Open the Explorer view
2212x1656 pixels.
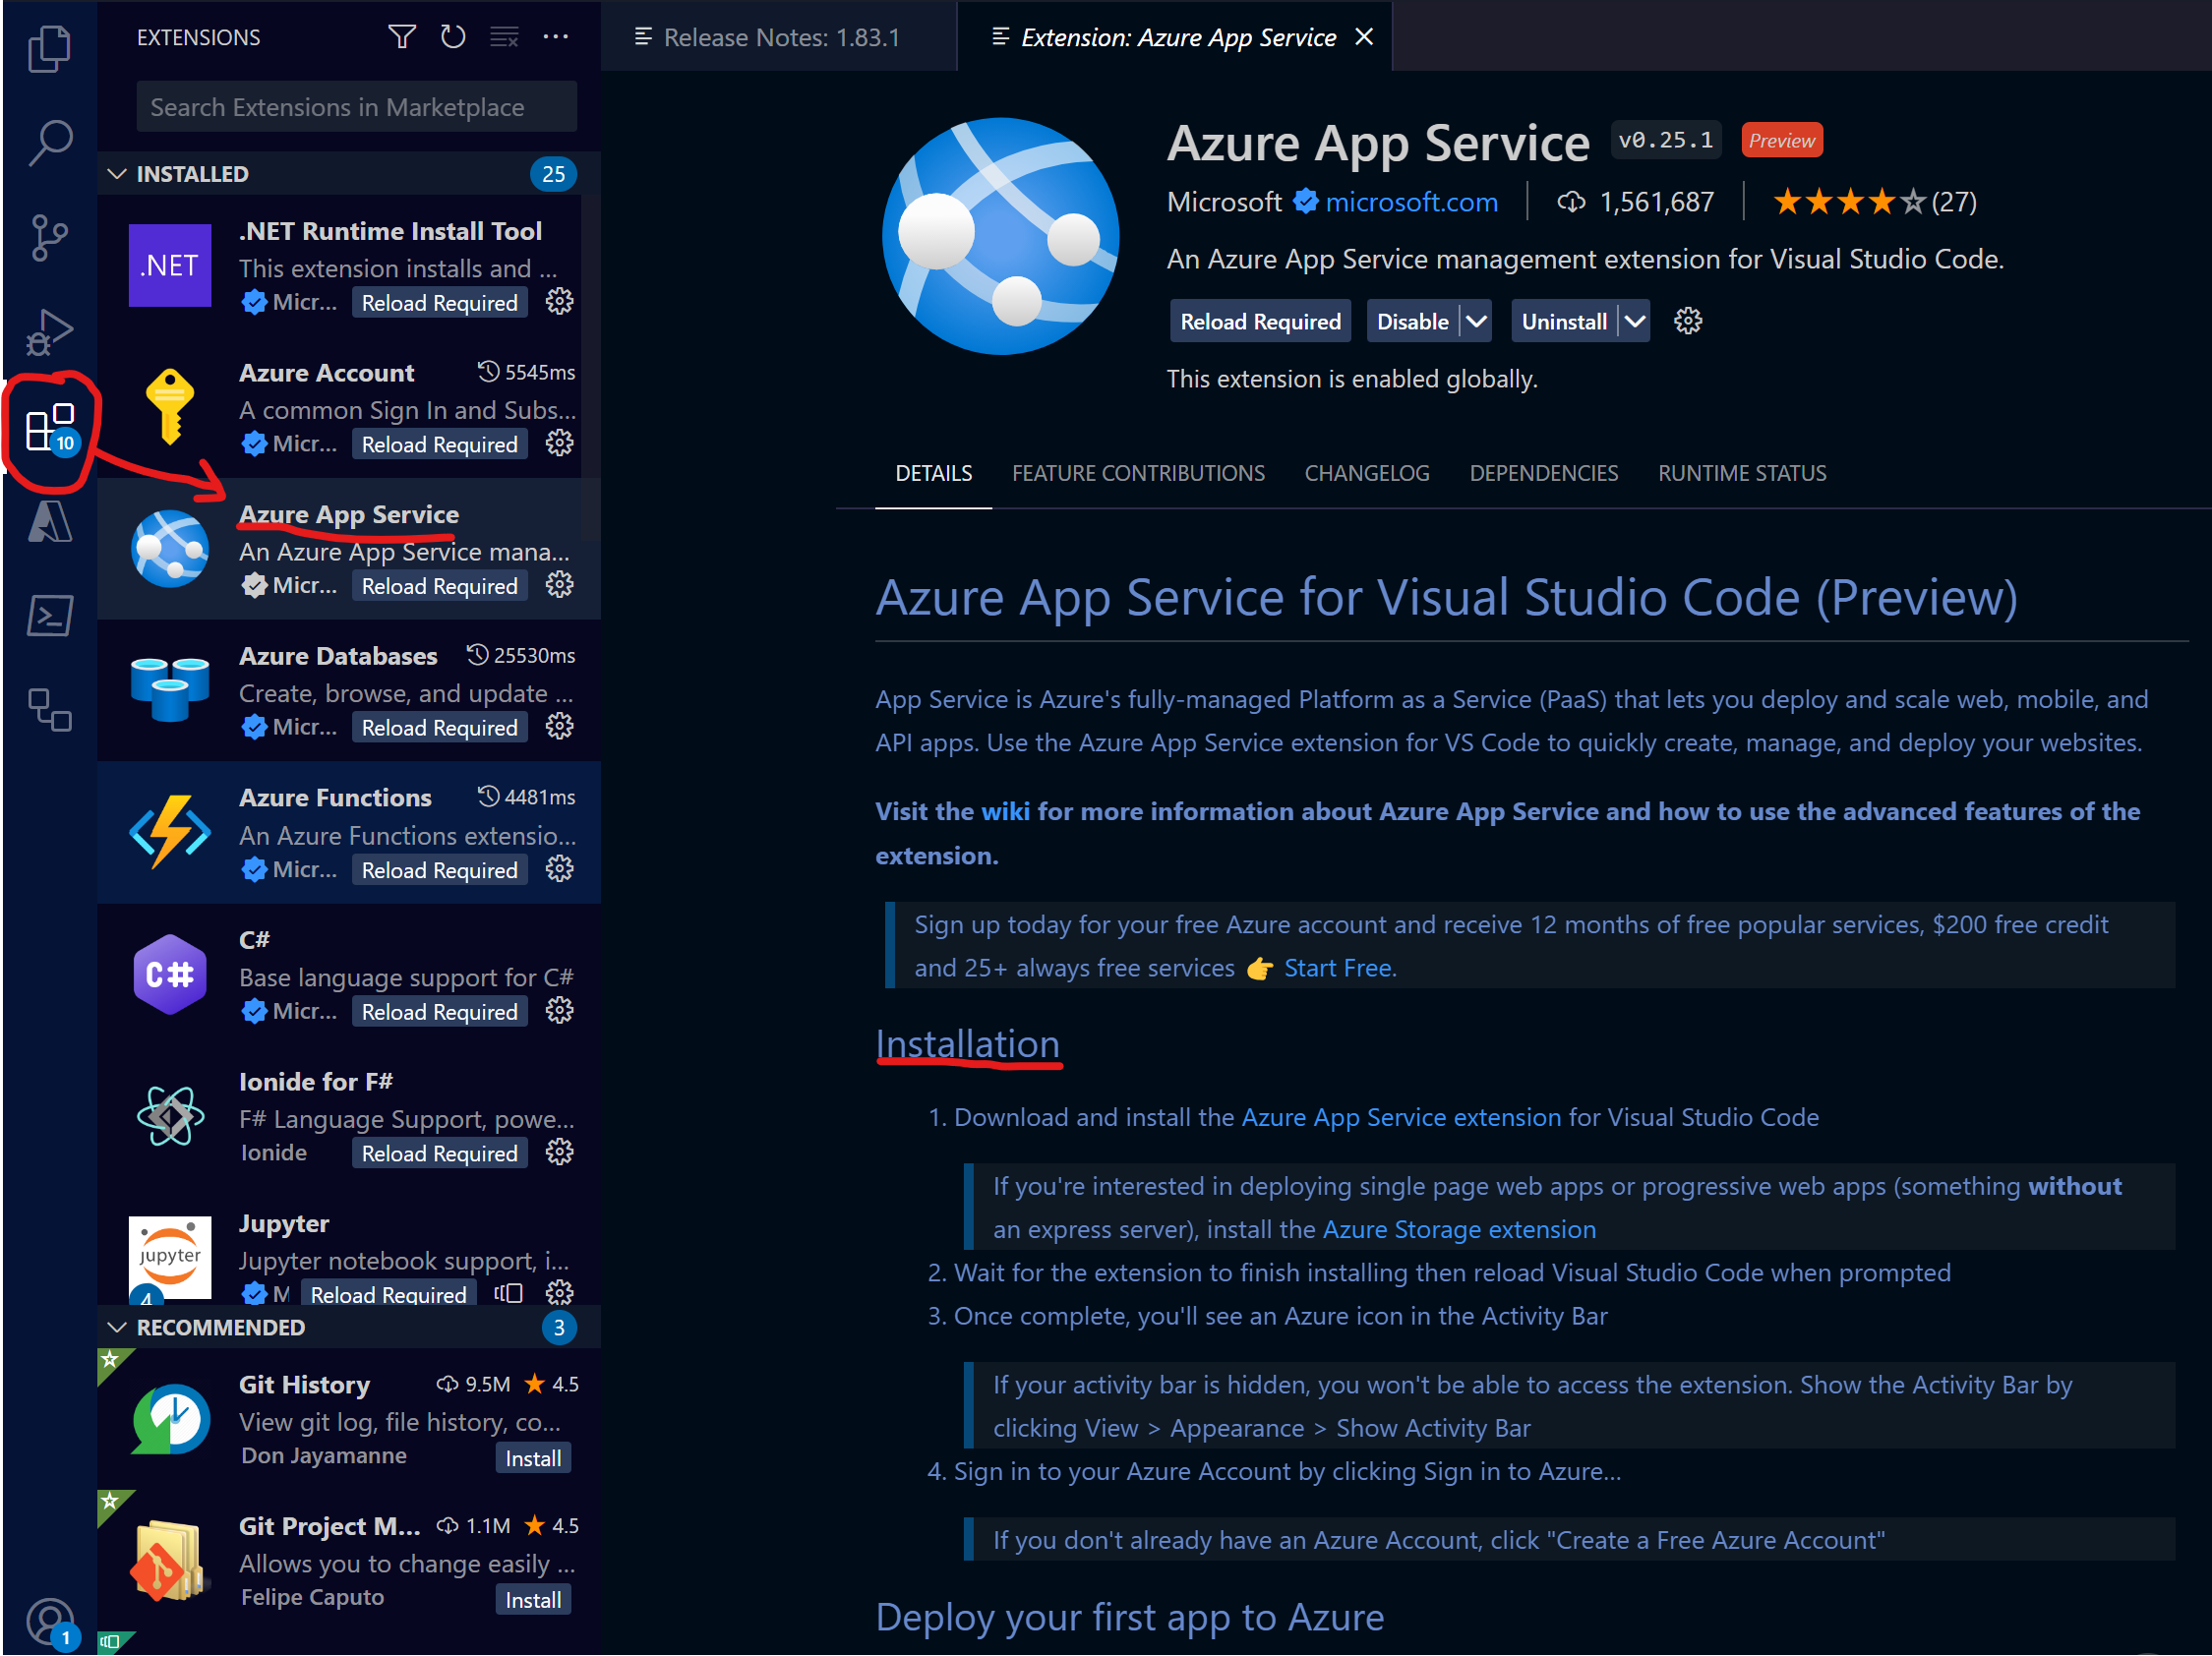pyautogui.click(x=49, y=47)
